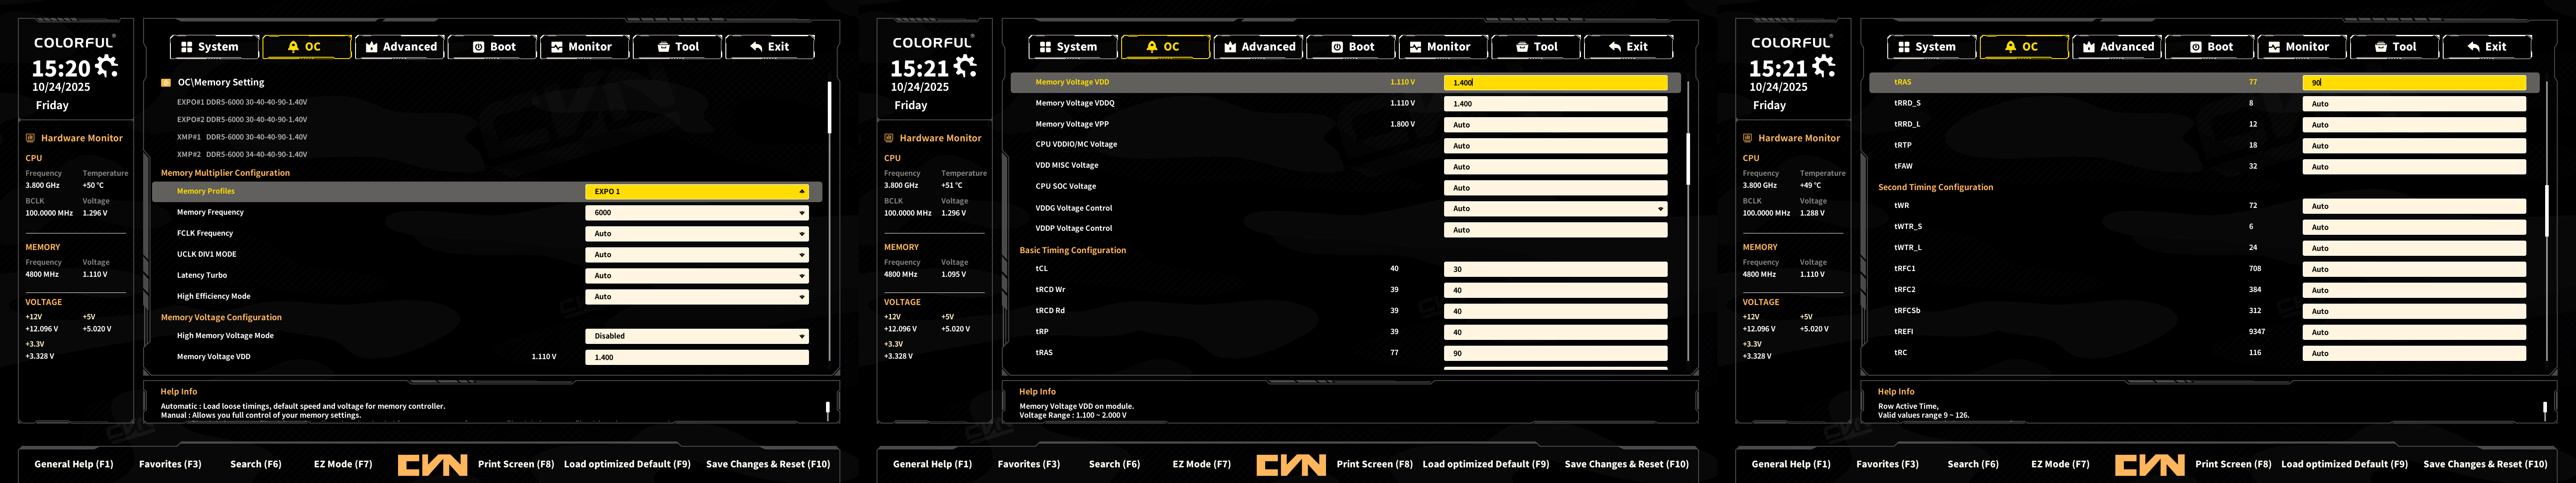Viewport: 2576px width, 483px height.
Task: Click the folder icon beside OC\Memory Setting
Action: [166, 83]
